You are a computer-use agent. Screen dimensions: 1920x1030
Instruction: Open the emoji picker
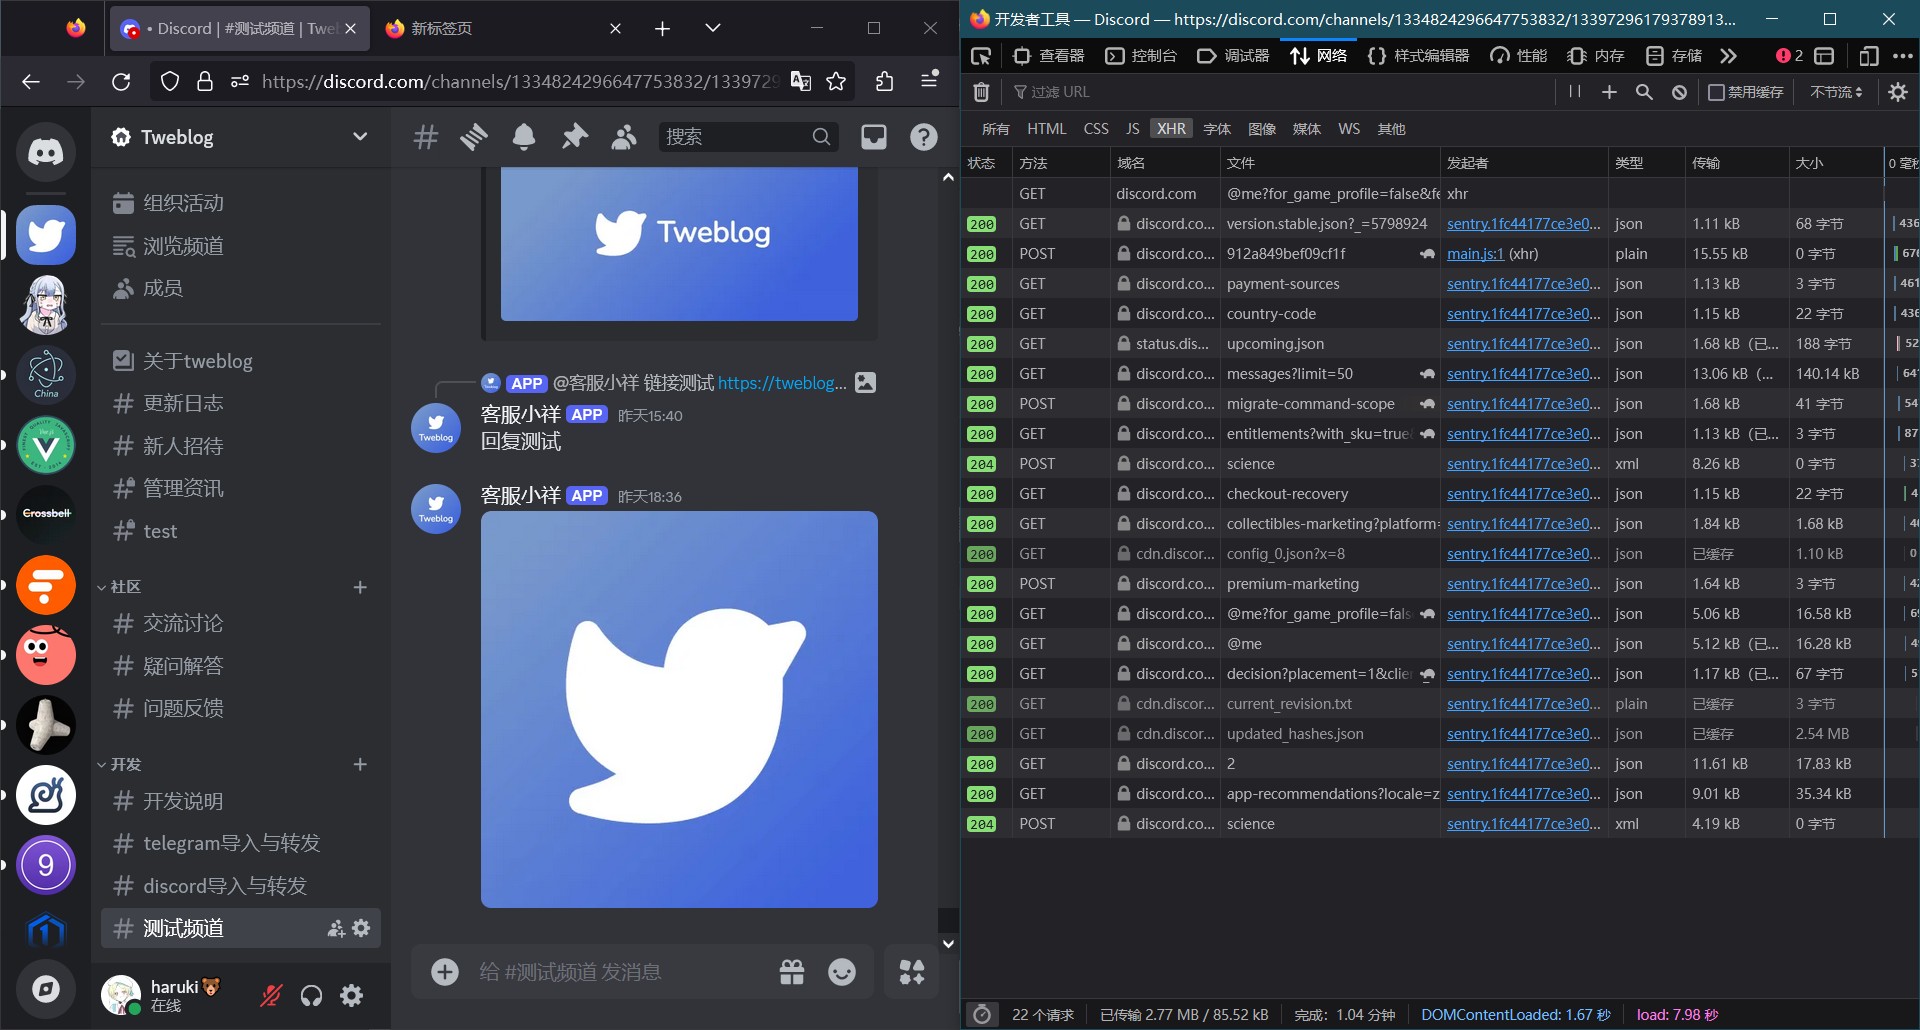(842, 972)
